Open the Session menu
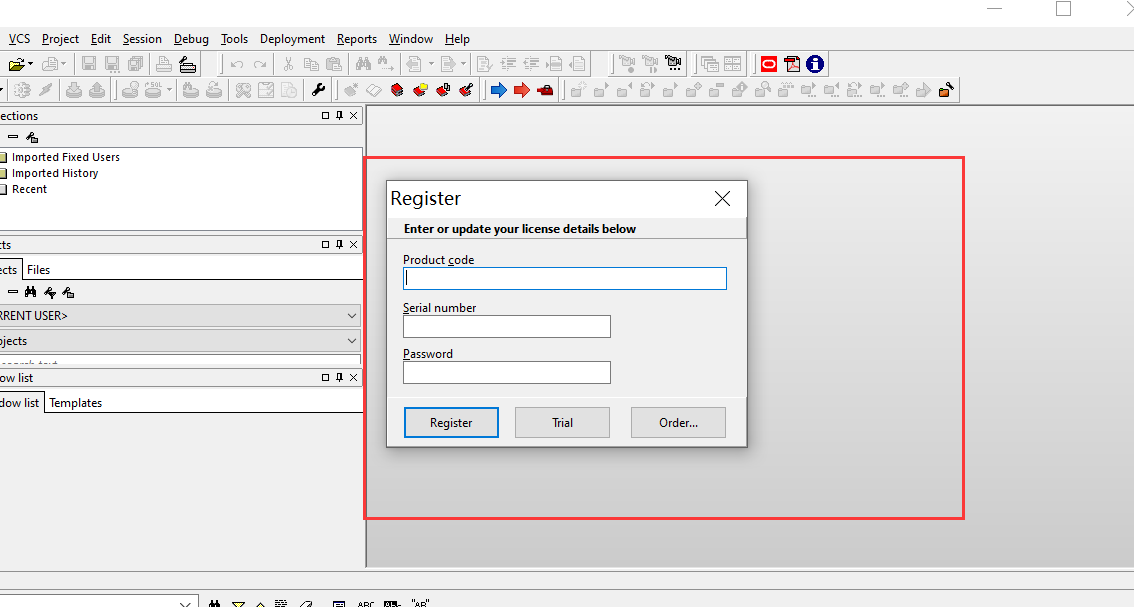This screenshot has height=607, width=1134. [142, 39]
